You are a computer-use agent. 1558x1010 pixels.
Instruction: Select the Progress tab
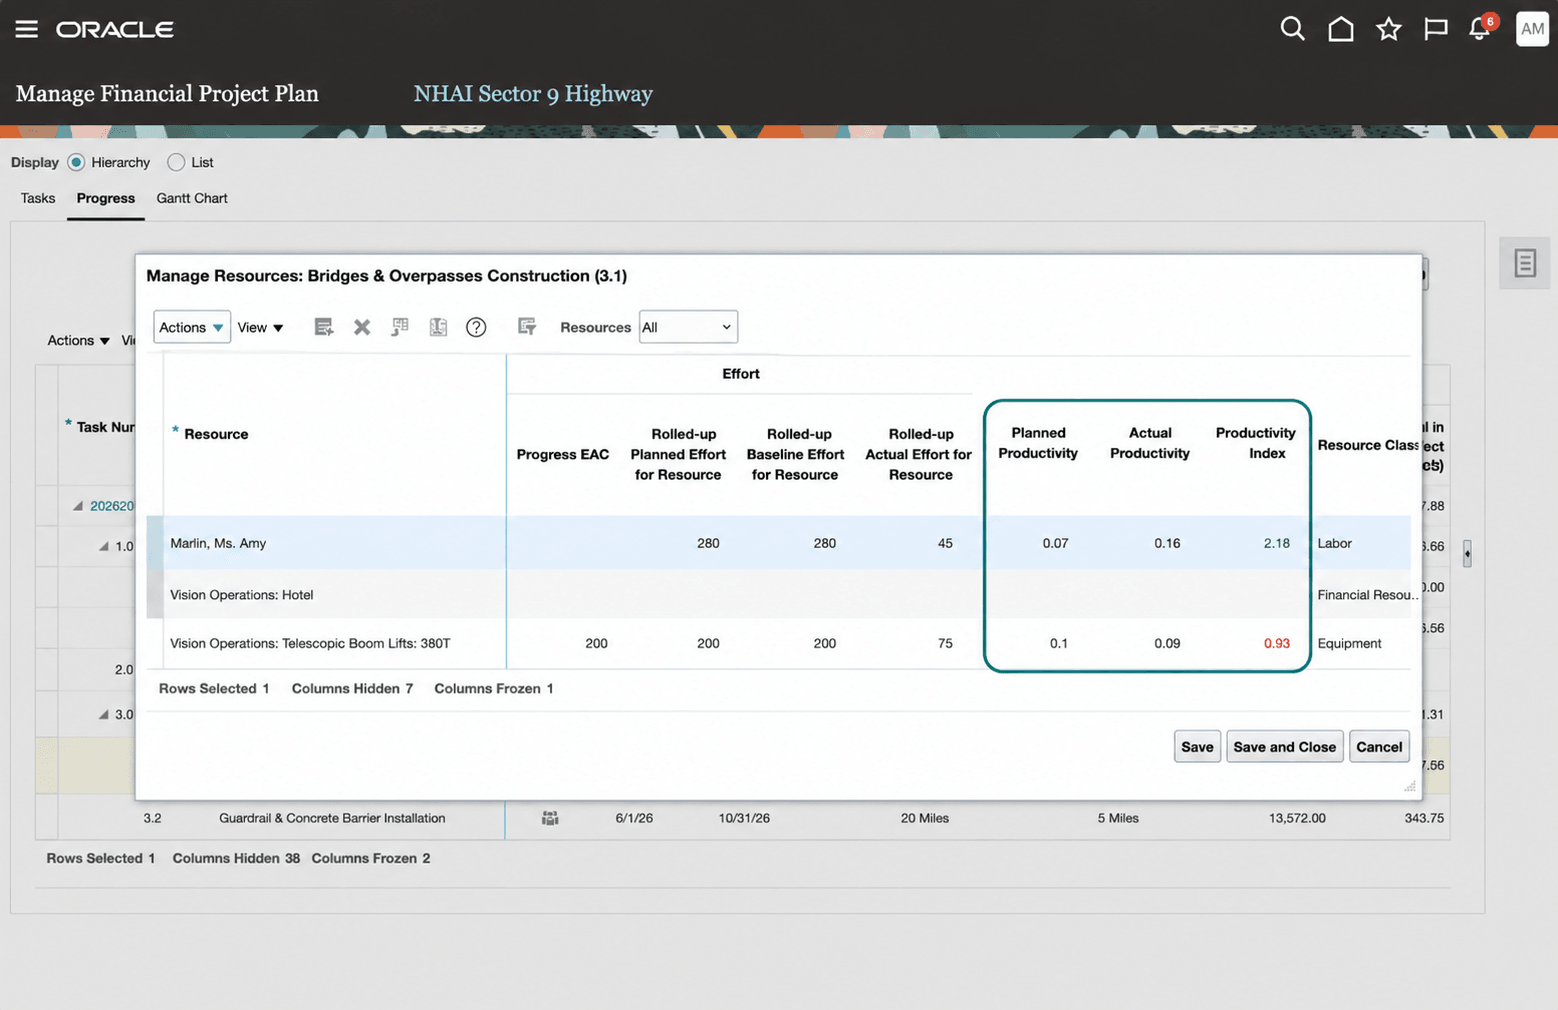106,198
